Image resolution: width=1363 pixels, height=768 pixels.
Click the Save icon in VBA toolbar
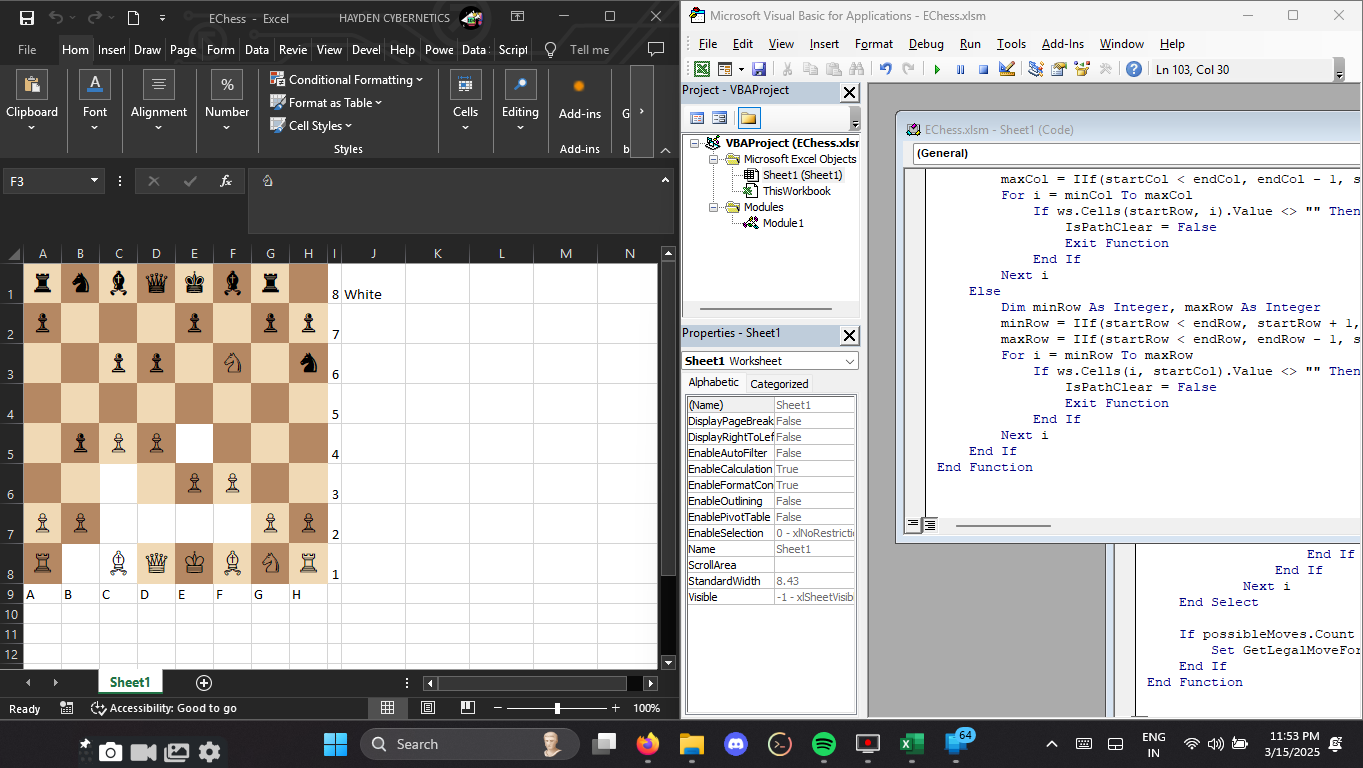click(x=759, y=69)
